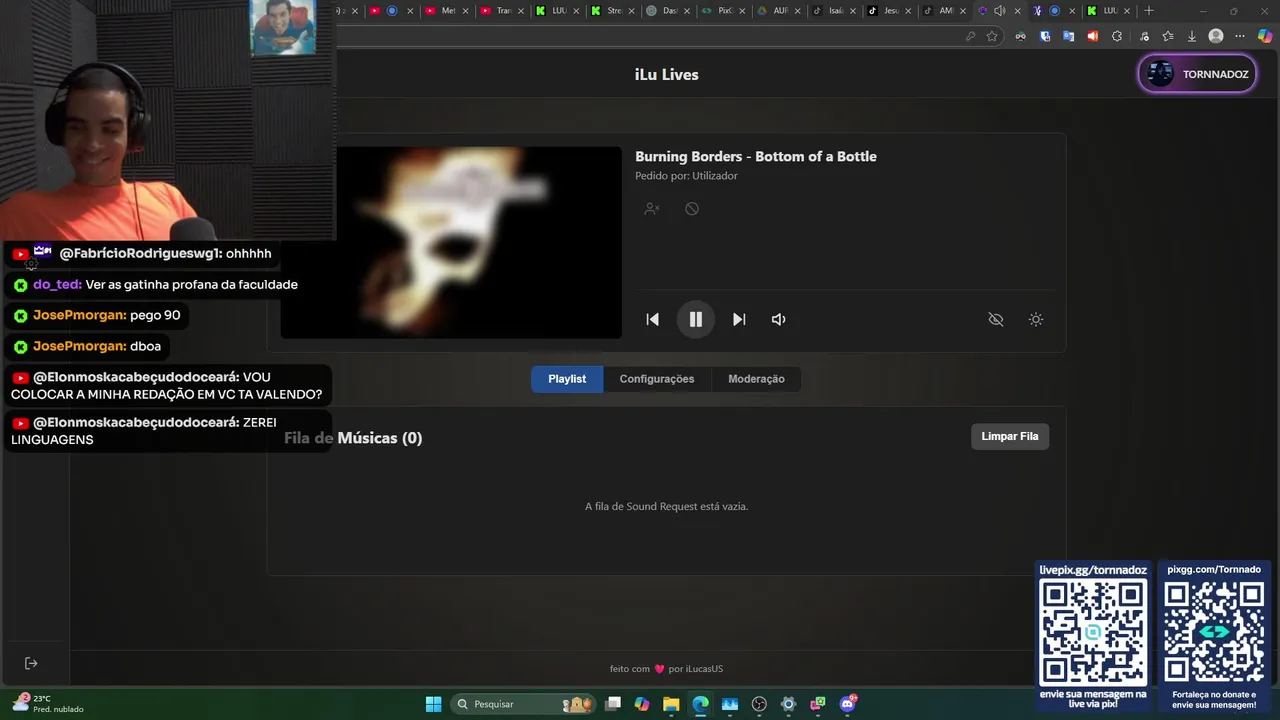The image size is (1280, 720).
Task: Open the Configurações tab
Action: pos(656,379)
